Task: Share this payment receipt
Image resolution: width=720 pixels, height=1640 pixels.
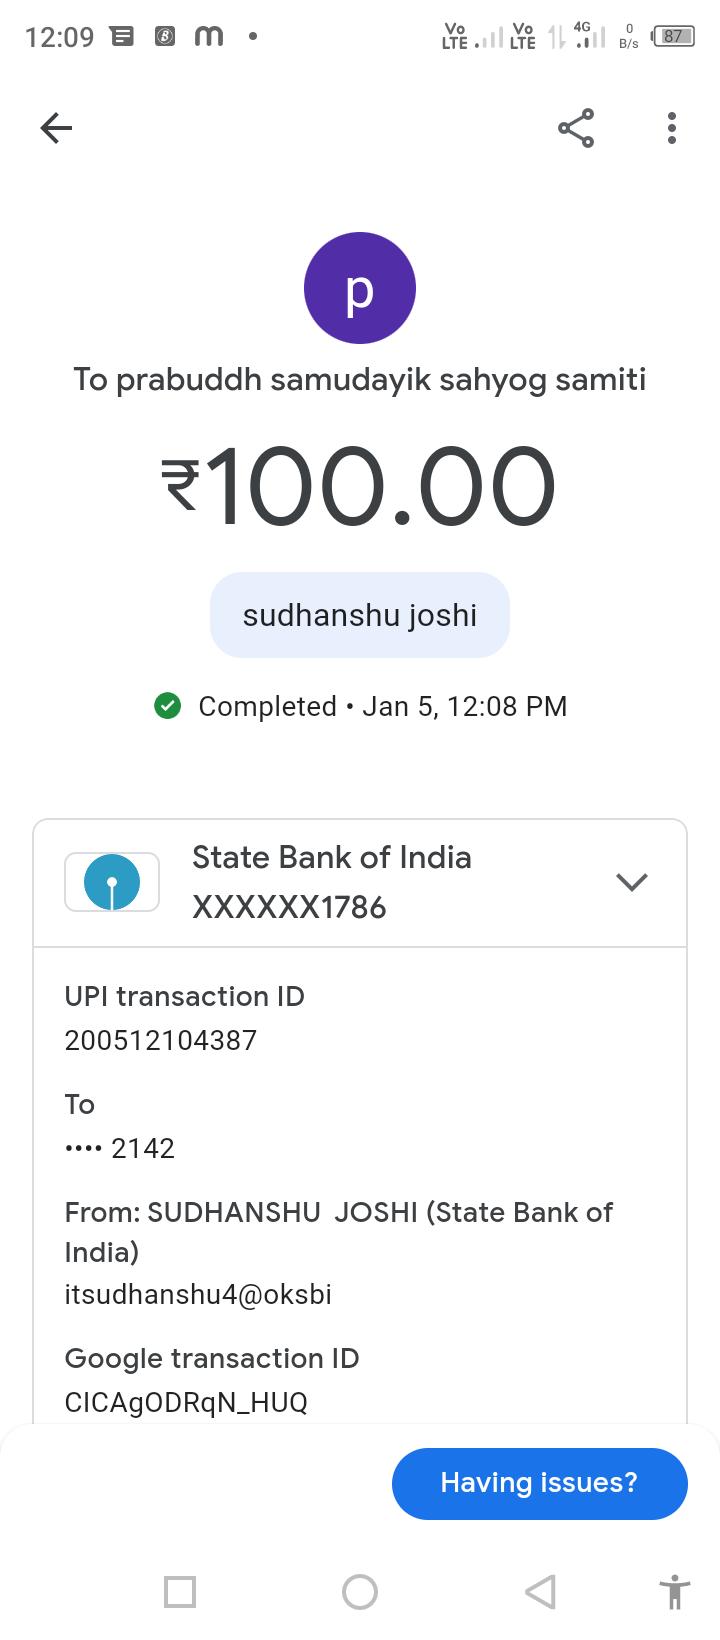Action: [576, 128]
